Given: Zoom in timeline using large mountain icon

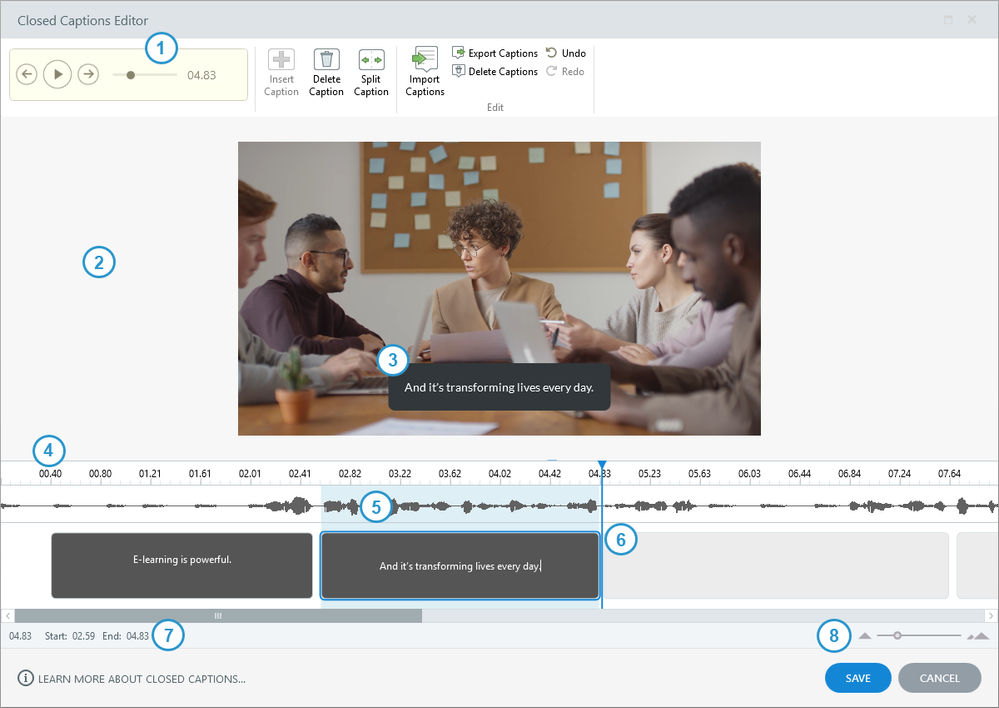Looking at the screenshot, I should (x=977, y=636).
